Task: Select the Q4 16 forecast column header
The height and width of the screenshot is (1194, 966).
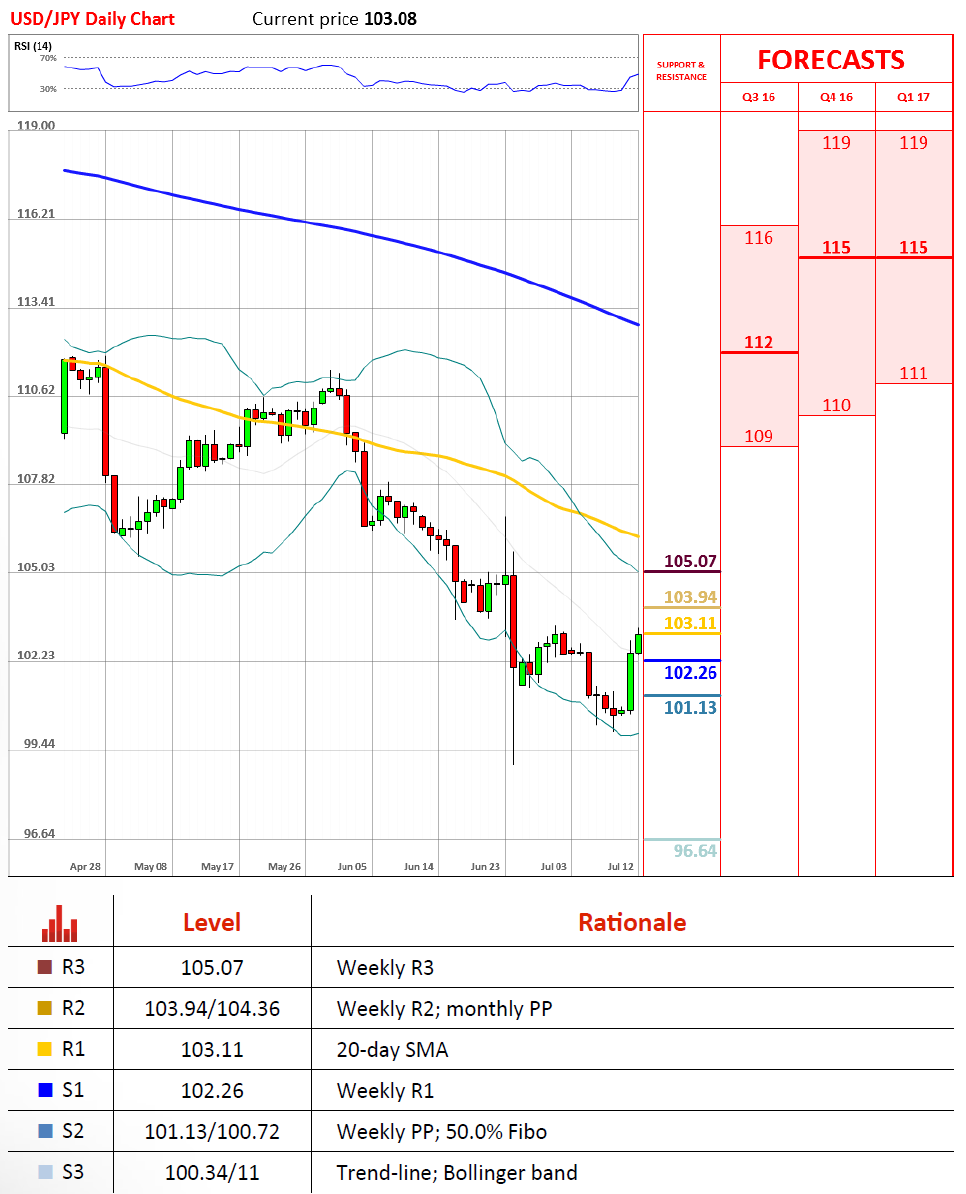Action: pyautogui.click(x=836, y=97)
